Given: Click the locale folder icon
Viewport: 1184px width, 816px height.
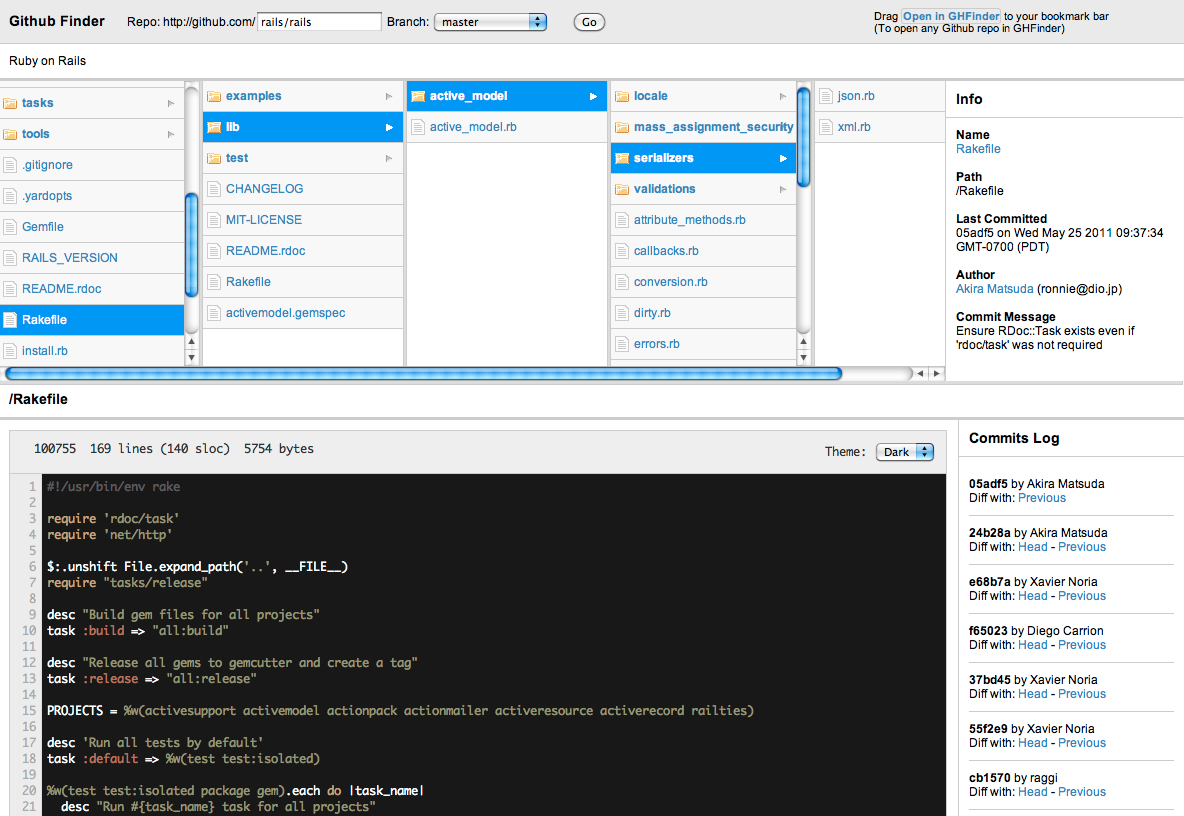Looking at the screenshot, I should 621,97.
